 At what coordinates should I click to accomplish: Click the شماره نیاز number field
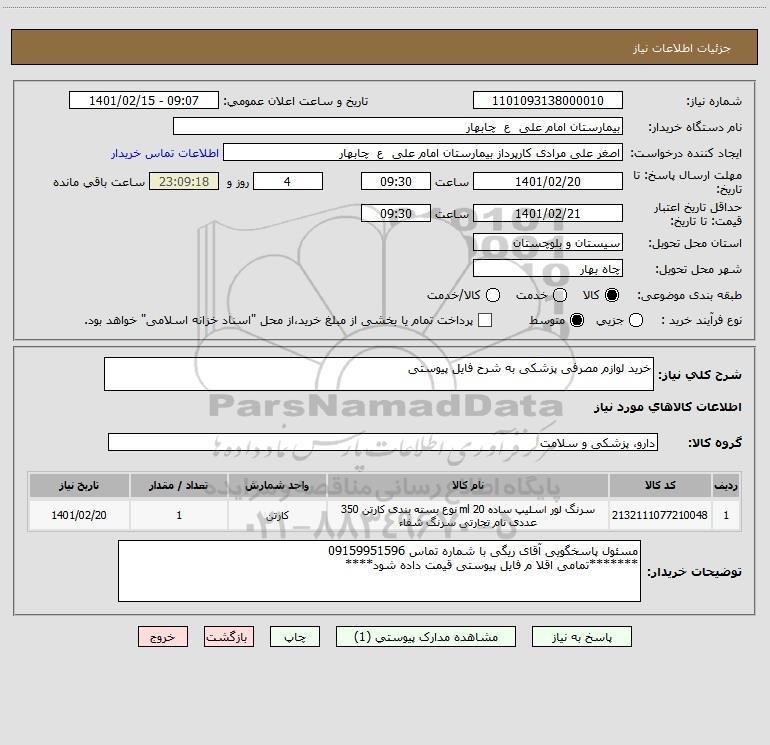click(x=548, y=101)
